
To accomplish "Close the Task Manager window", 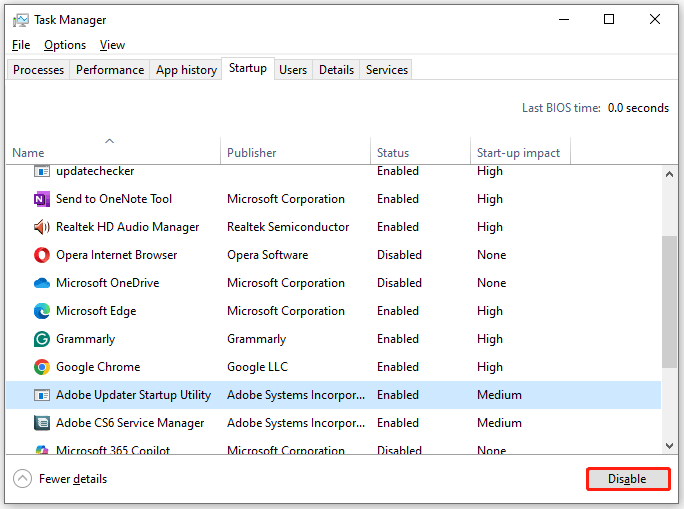I will tap(655, 20).
